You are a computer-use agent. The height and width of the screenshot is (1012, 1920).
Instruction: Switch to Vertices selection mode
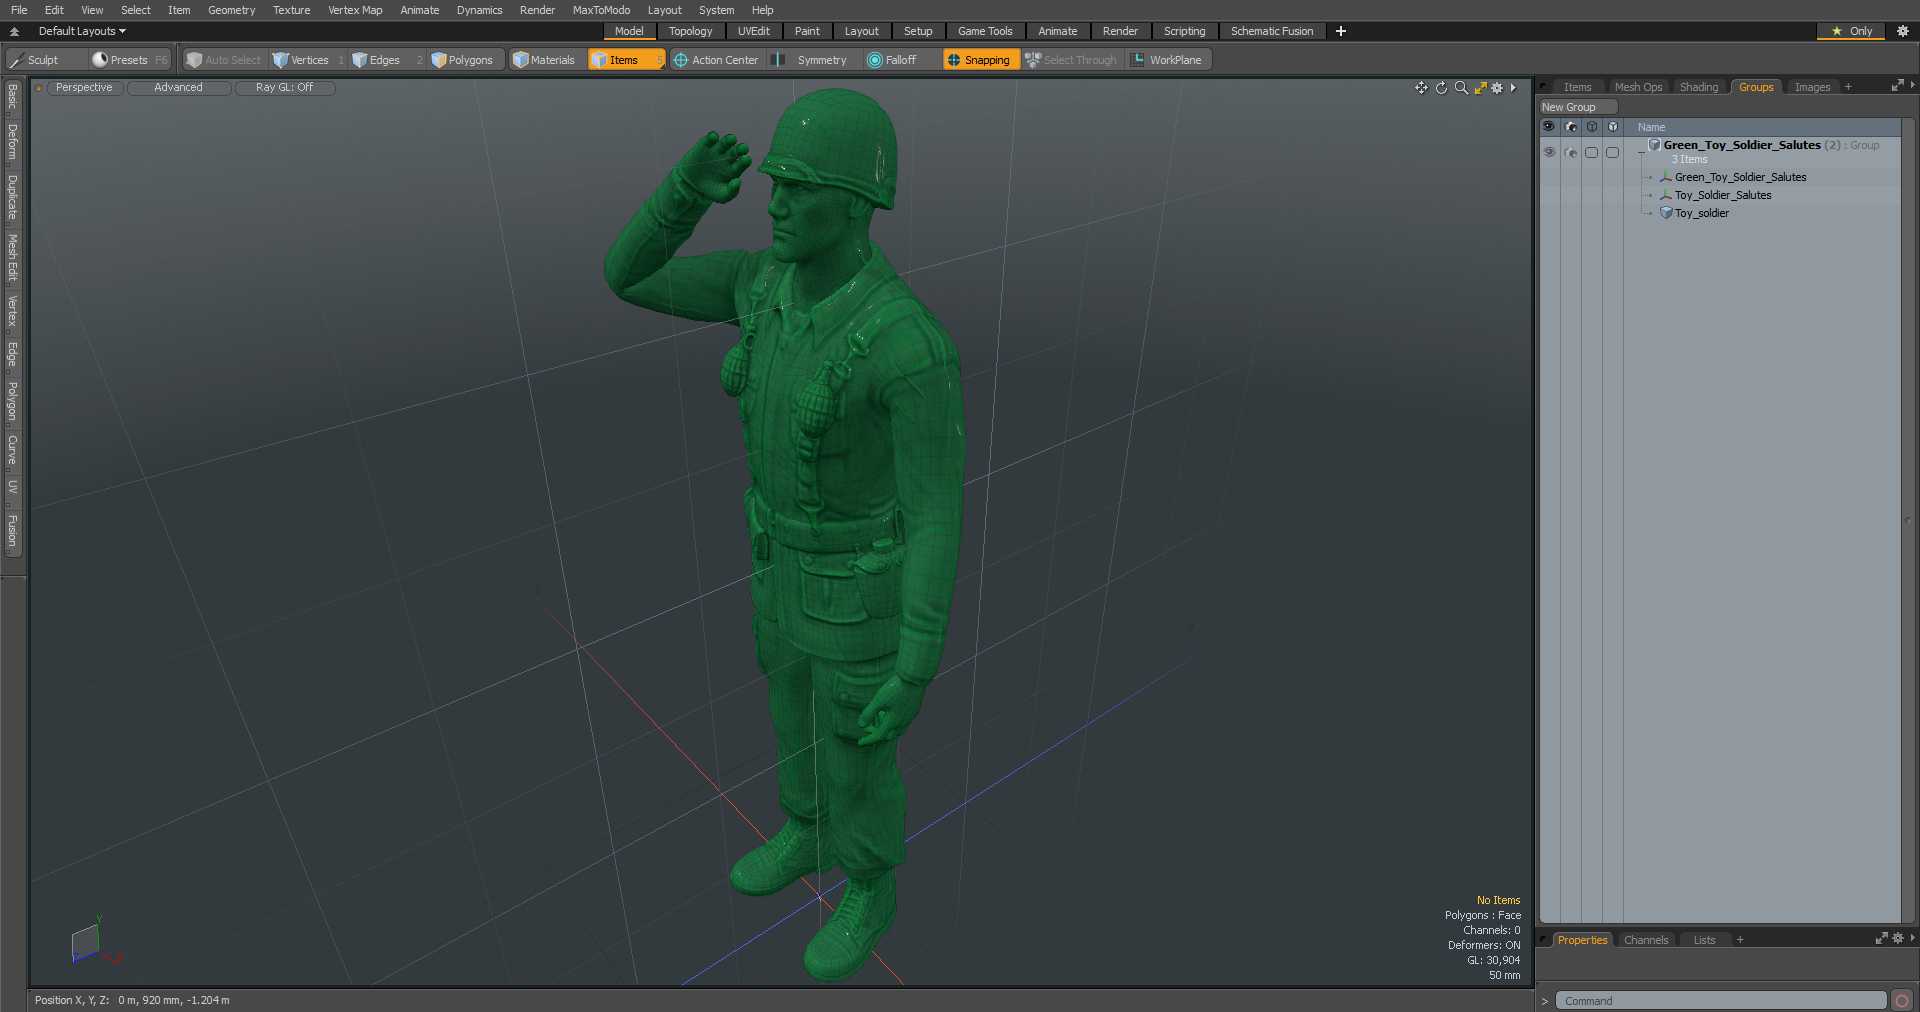(308, 60)
